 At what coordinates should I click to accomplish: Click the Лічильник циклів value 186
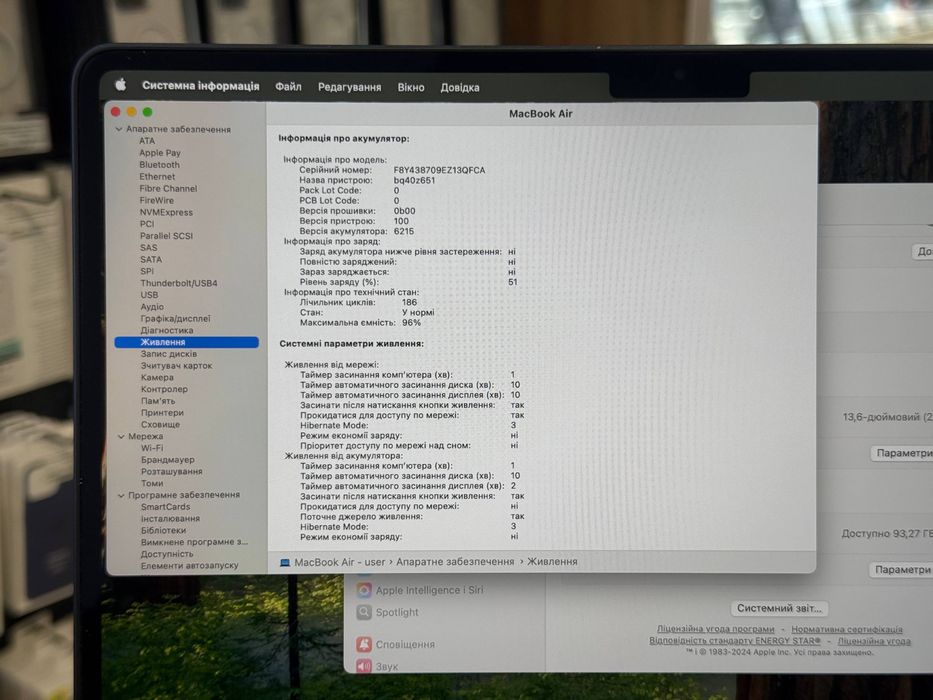(409, 302)
